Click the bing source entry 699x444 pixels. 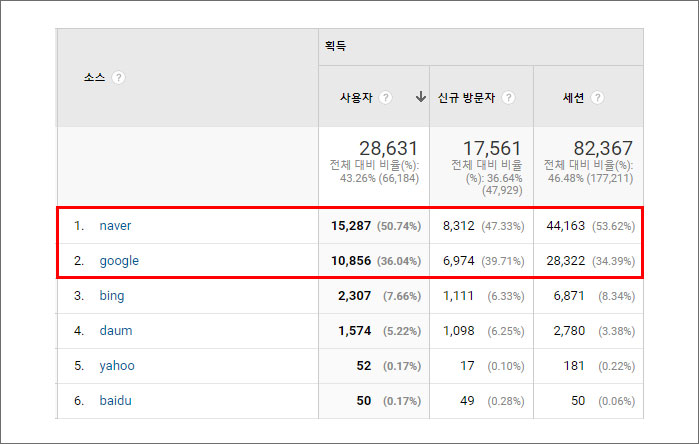click(112, 296)
